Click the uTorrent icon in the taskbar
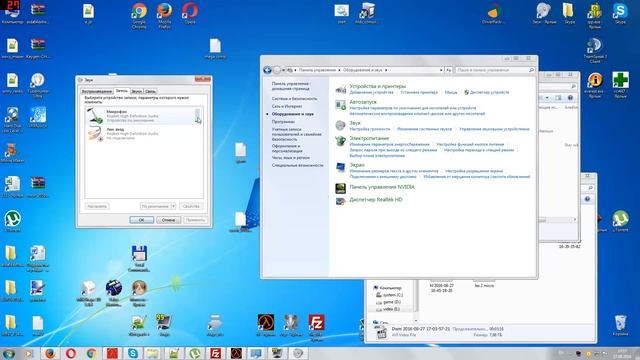This screenshot has width=640, height=360. point(195,353)
